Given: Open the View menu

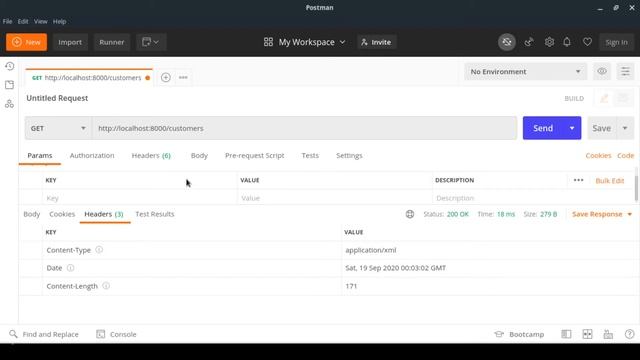Looking at the screenshot, I should click(x=40, y=21).
